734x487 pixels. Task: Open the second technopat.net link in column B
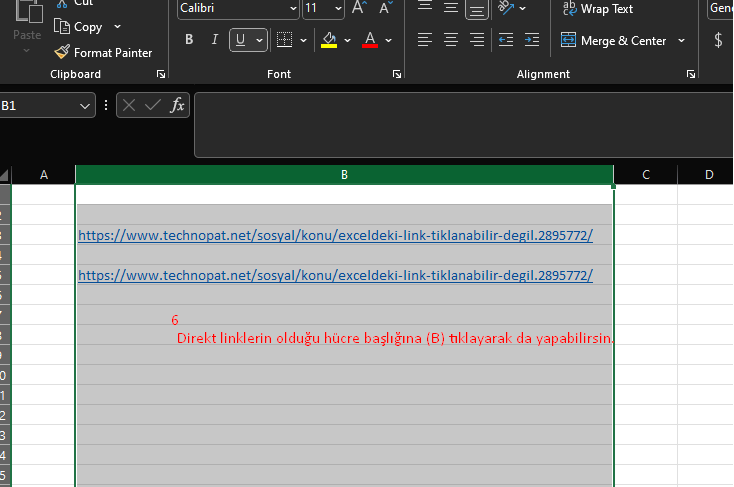tap(335, 275)
